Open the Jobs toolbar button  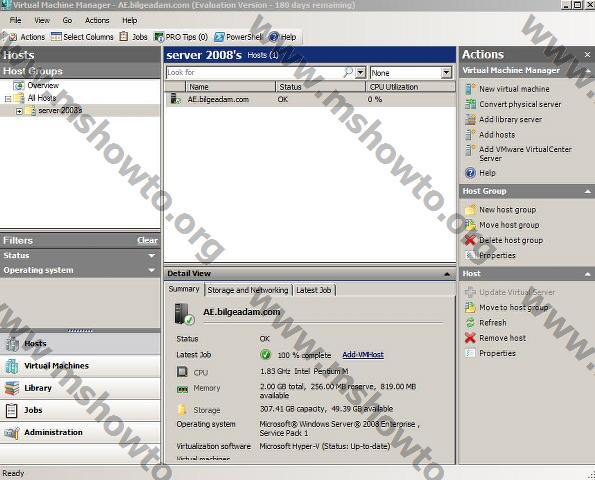(134, 37)
